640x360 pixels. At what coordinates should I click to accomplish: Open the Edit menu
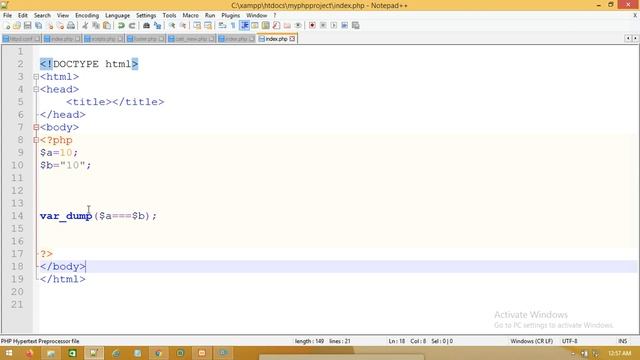[x=23, y=16]
